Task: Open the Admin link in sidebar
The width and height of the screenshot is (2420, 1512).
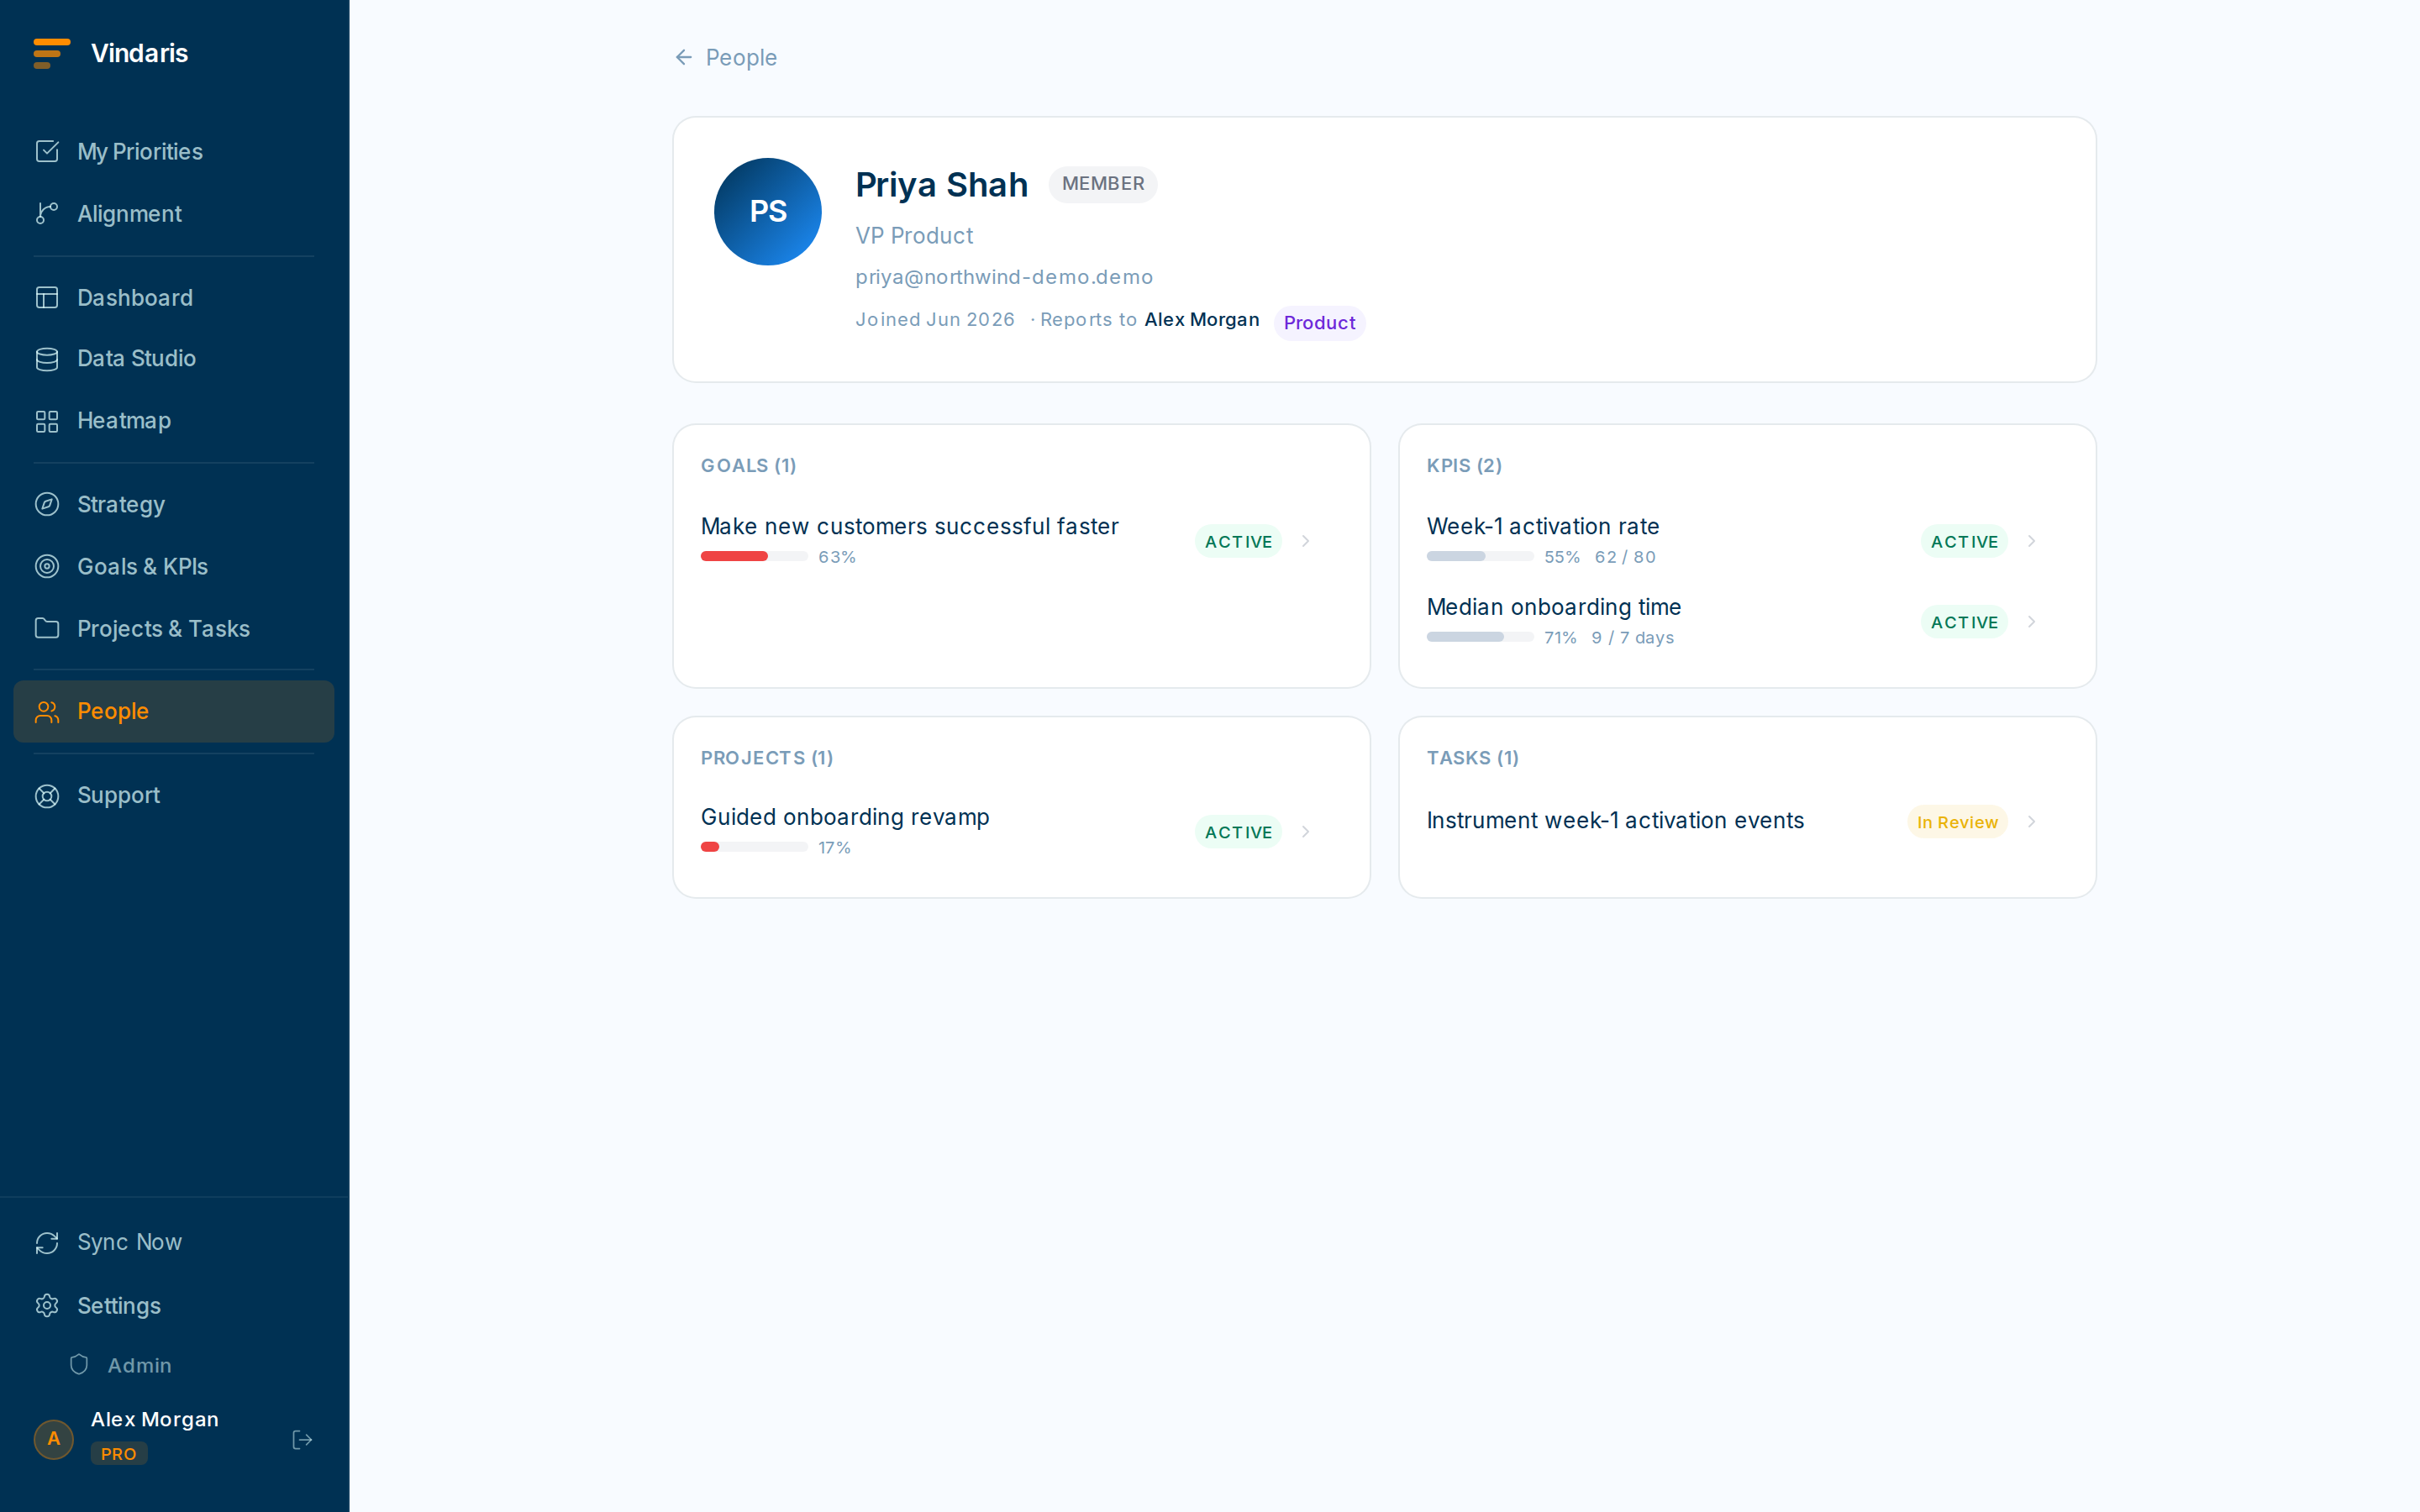Action: pyautogui.click(x=139, y=1365)
